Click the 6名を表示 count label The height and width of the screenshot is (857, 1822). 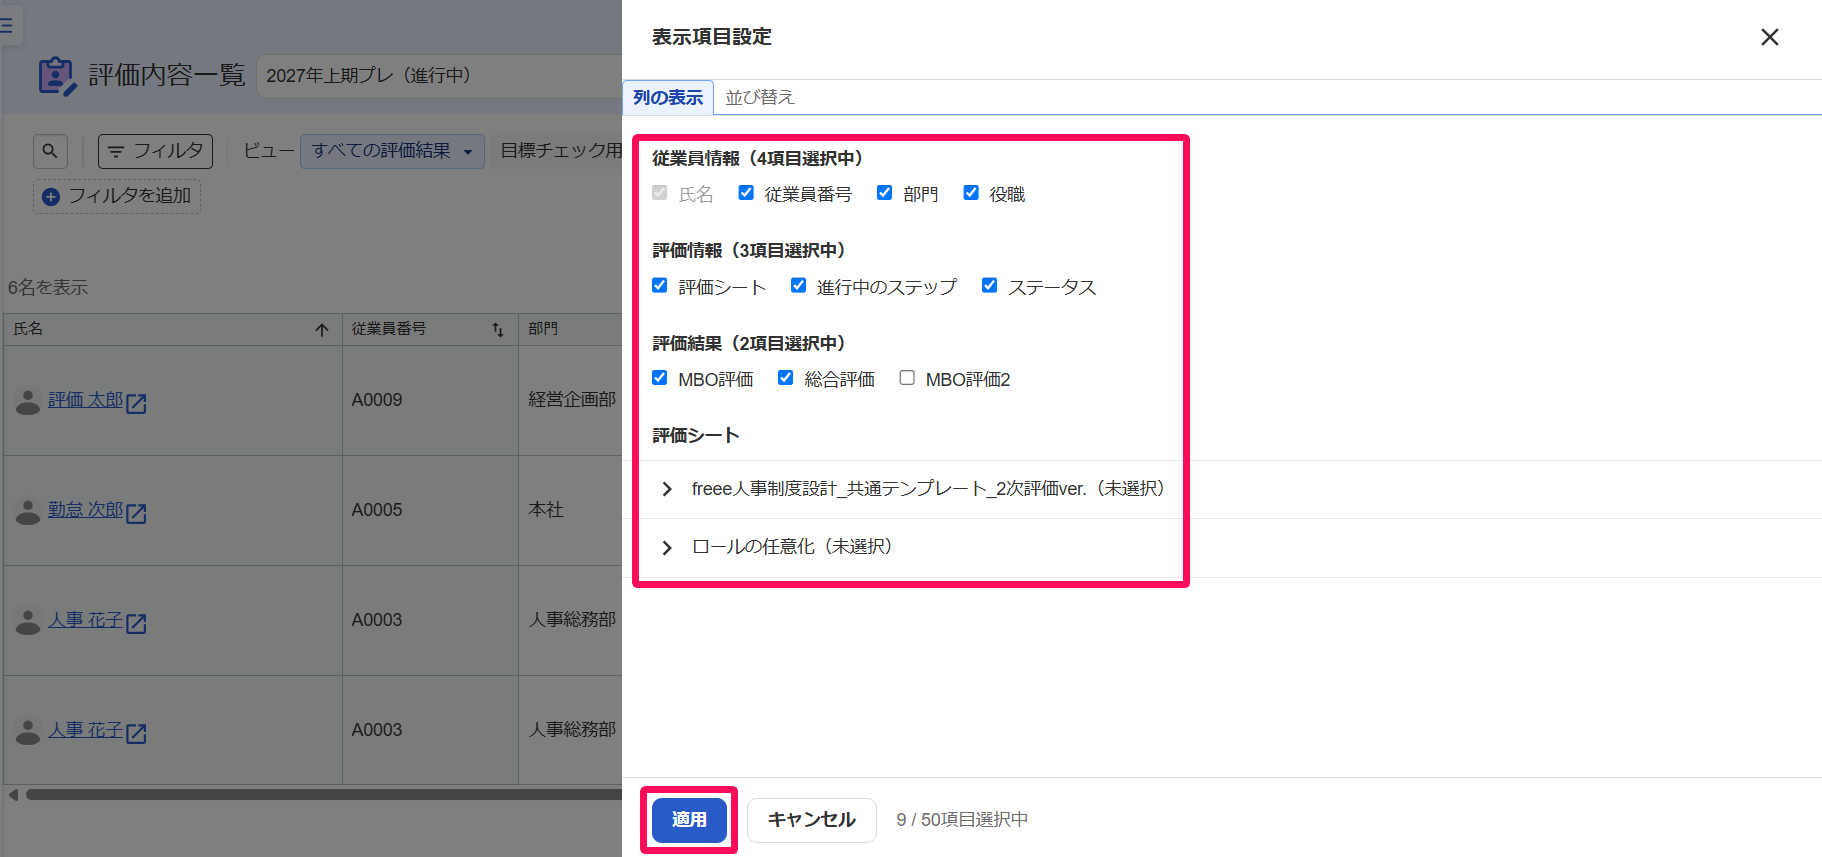(48, 288)
